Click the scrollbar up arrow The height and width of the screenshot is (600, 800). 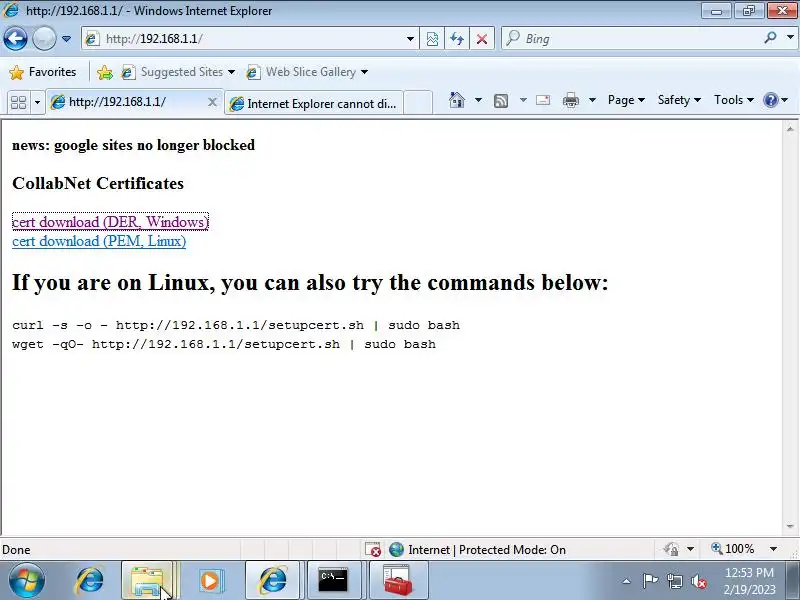790,129
